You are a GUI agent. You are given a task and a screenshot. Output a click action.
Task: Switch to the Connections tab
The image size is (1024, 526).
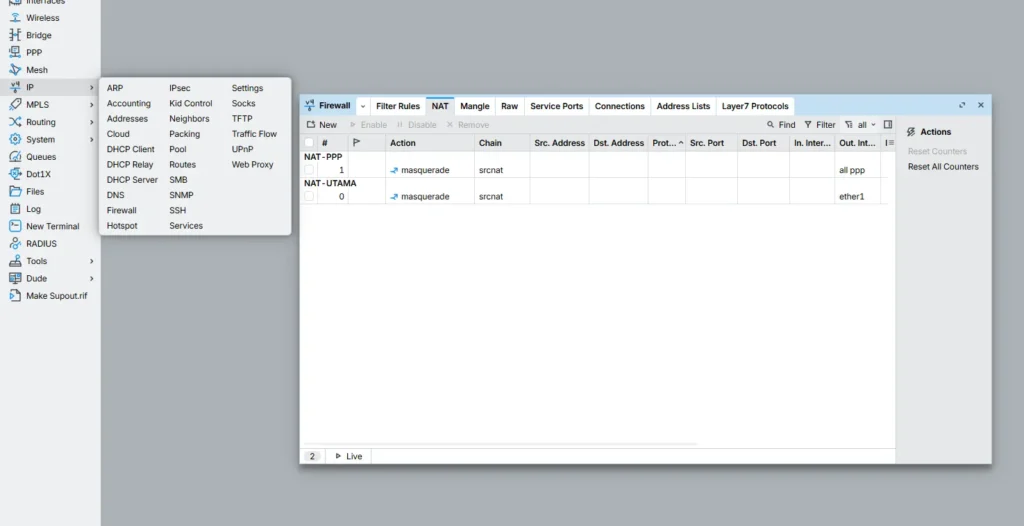click(x=619, y=106)
